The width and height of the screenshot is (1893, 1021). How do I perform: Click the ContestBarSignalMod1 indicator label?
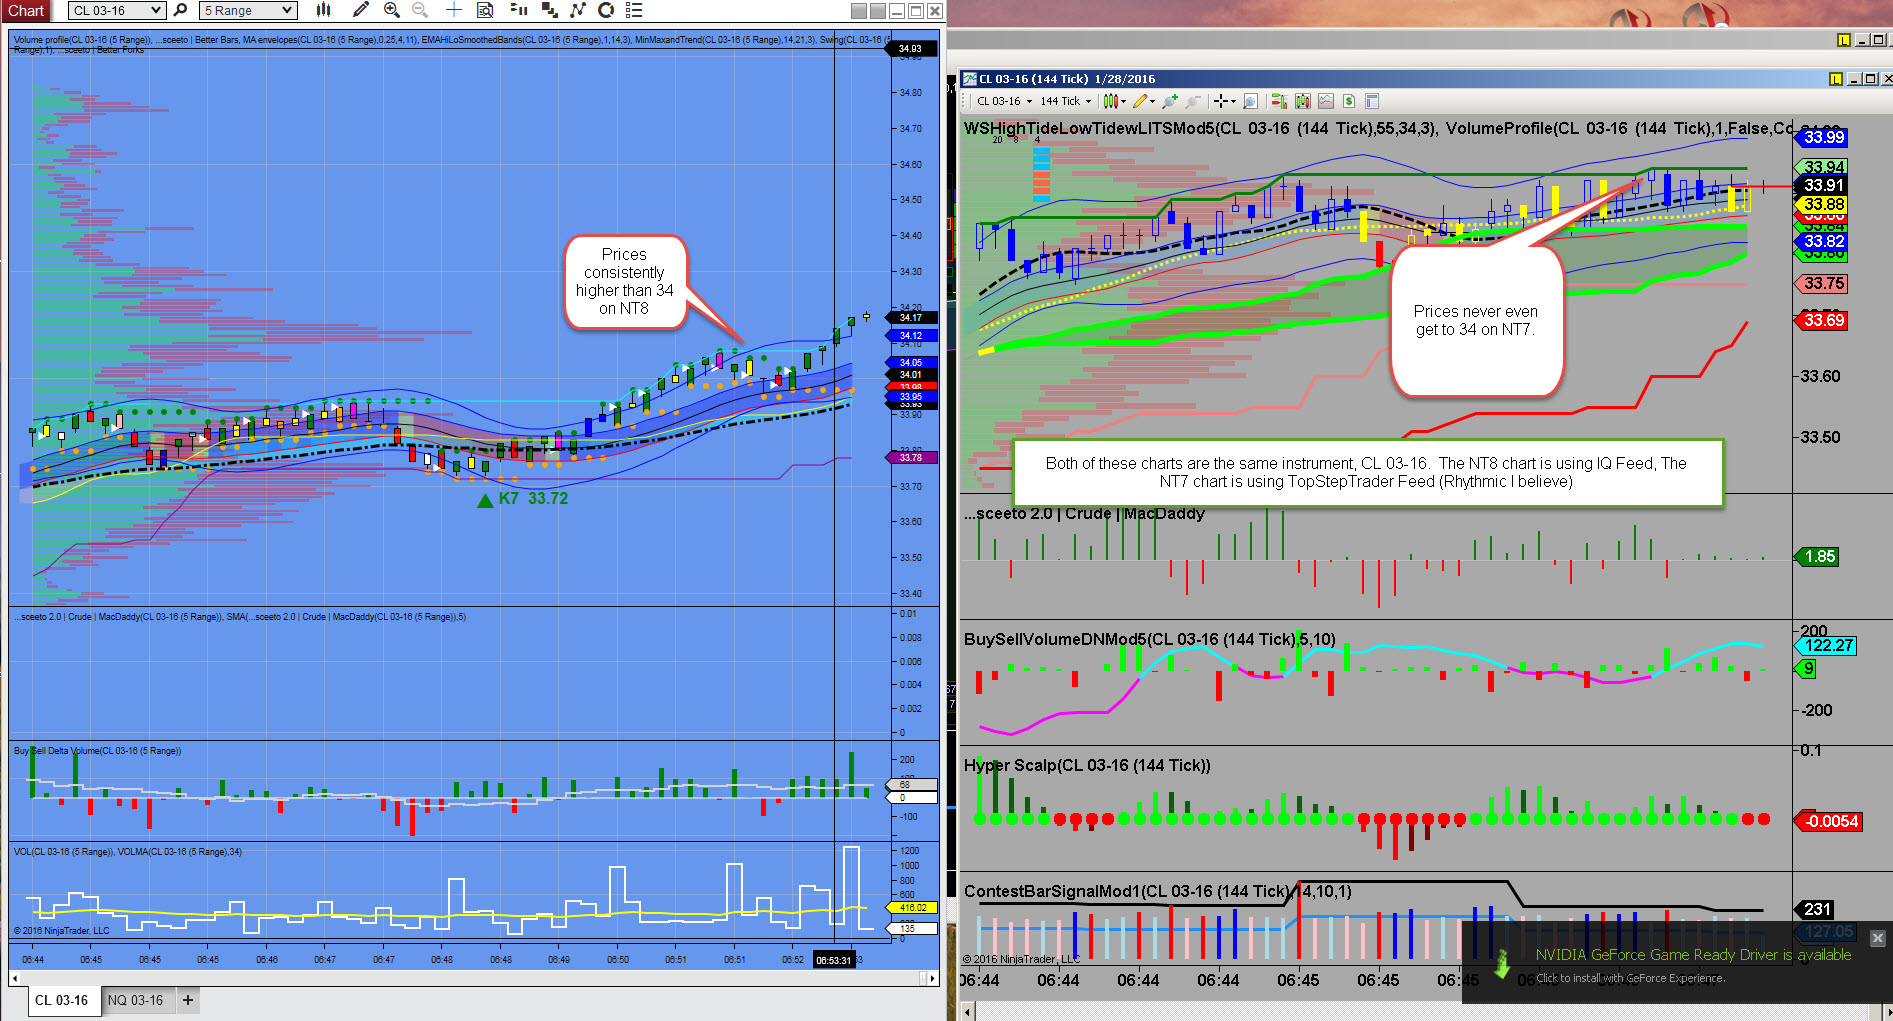[1158, 892]
